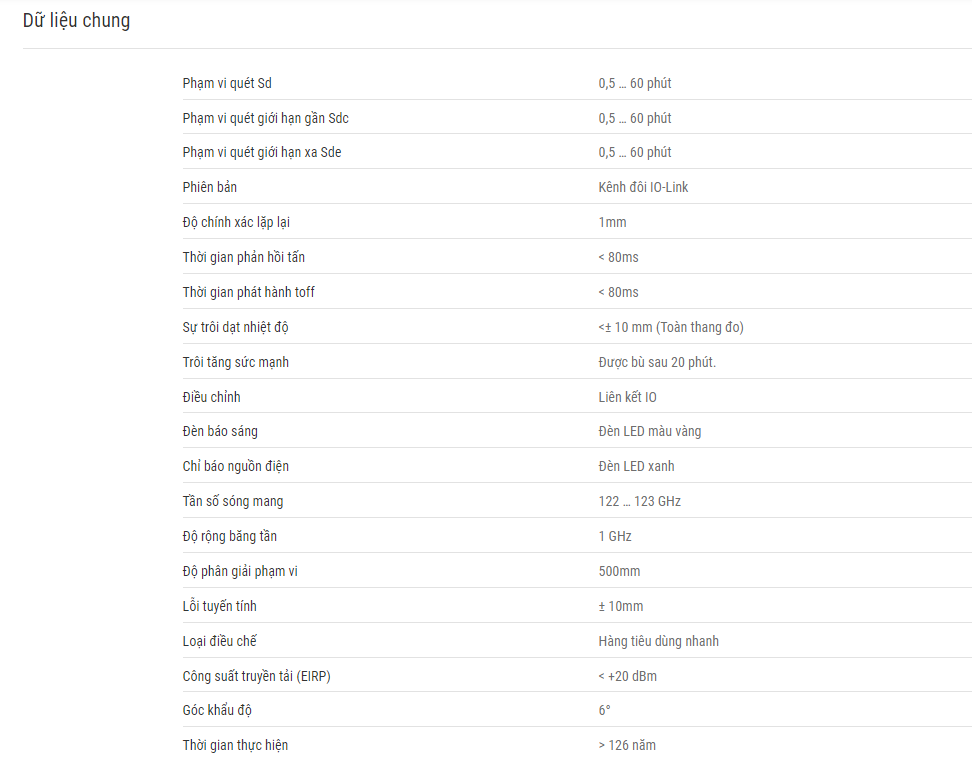Click the 'Dữ liệu chung' section heading

point(76,20)
